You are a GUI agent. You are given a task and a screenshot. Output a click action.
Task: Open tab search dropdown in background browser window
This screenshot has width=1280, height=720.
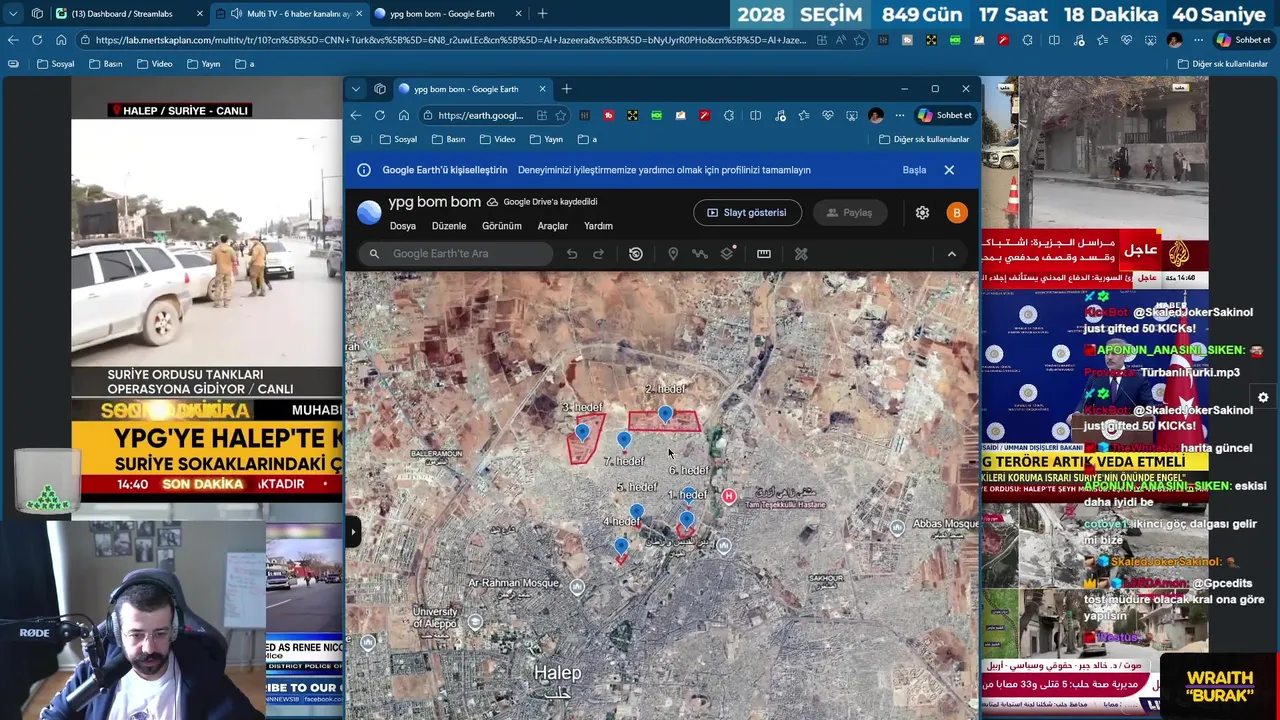click(13, 13)
